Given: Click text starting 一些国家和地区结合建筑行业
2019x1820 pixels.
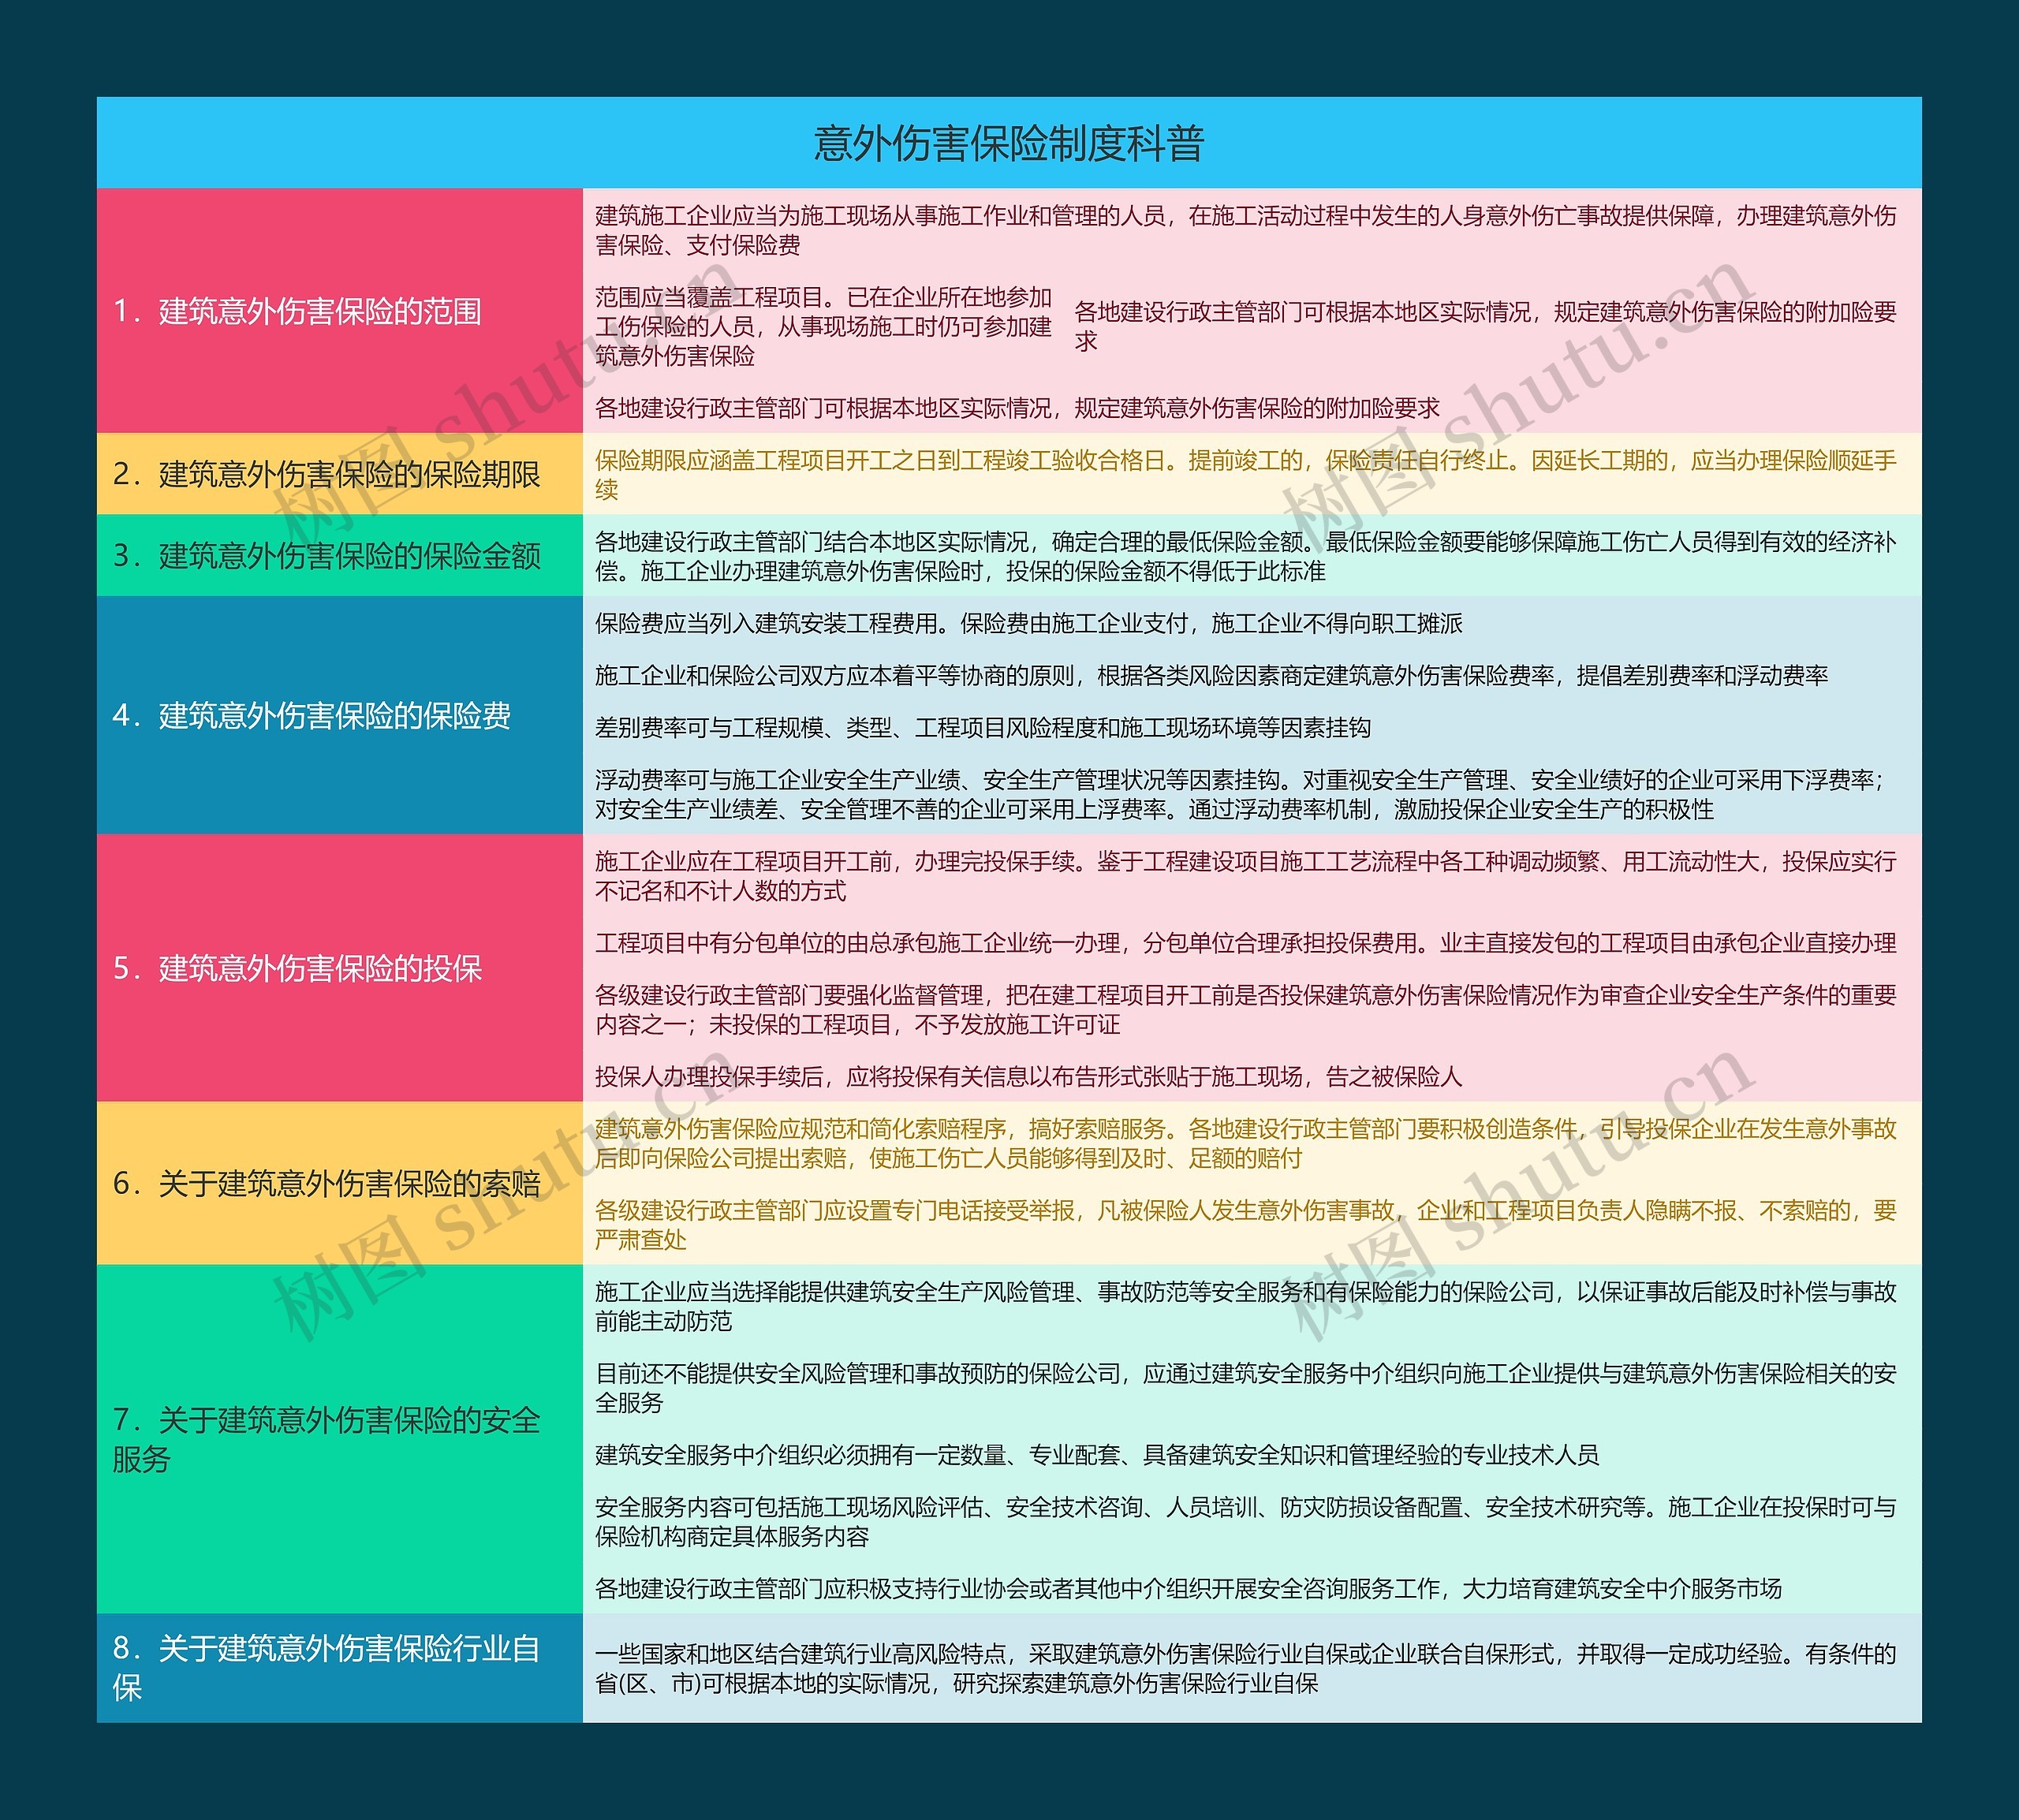Looking at the screenshot, I should [1245, 1668].
